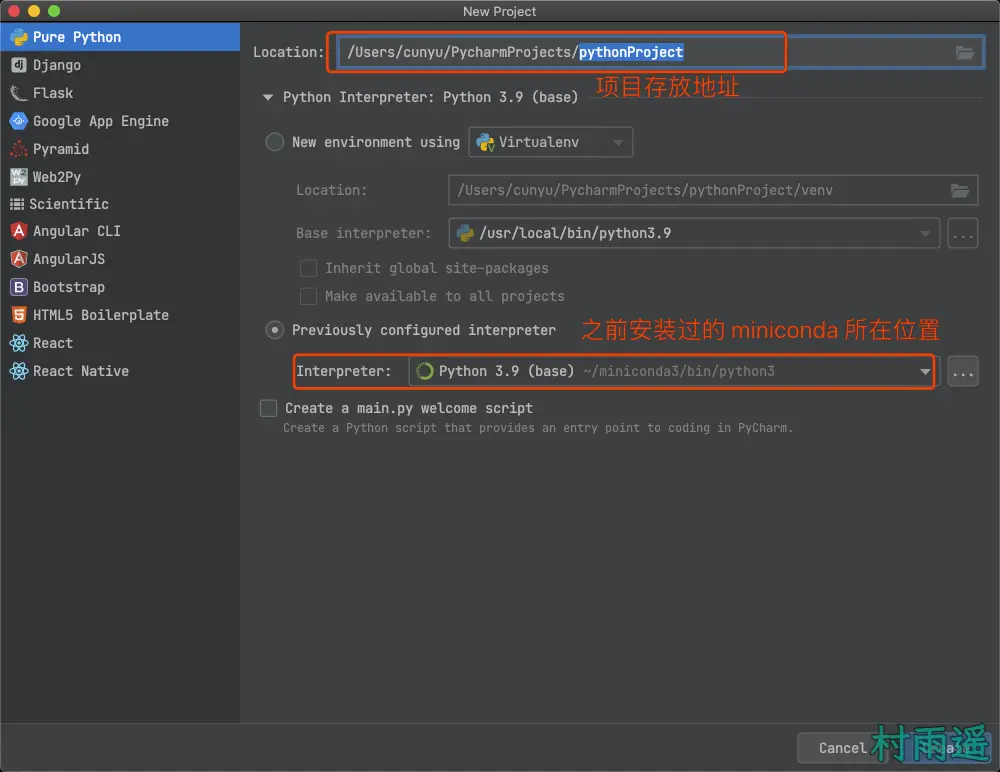
Task: Choose the HTML5 Boilerplate icon
Action: click(18, 315)
